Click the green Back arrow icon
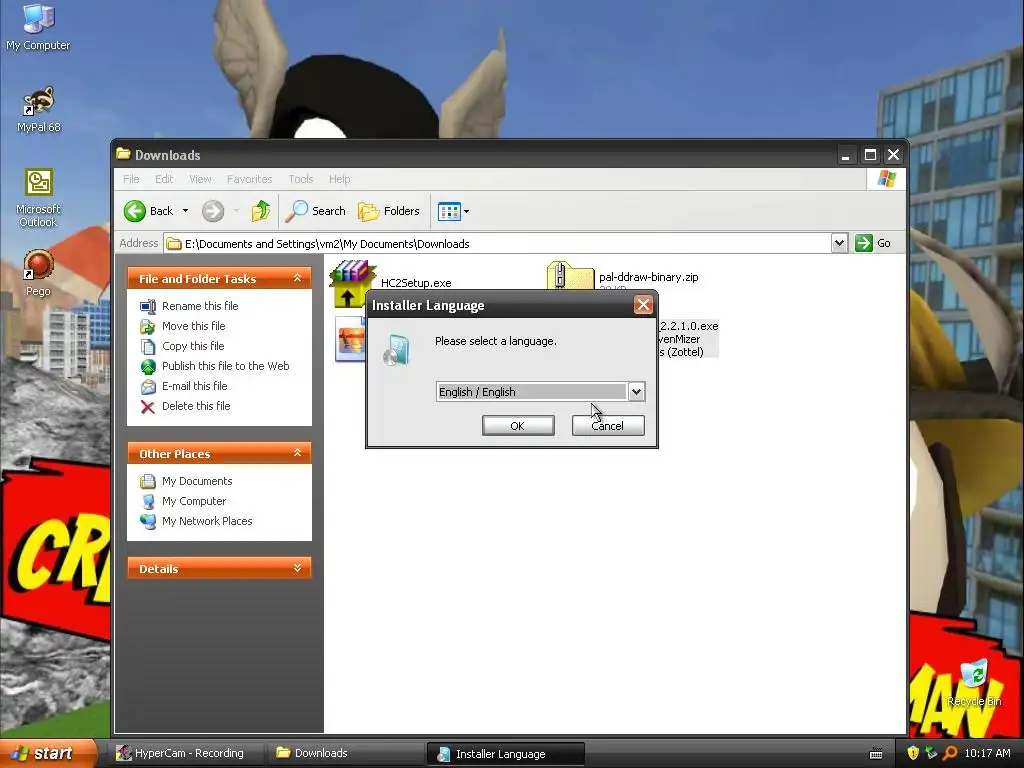The height and width of the screenshot is (768, 1024). (x=135, y=211)
